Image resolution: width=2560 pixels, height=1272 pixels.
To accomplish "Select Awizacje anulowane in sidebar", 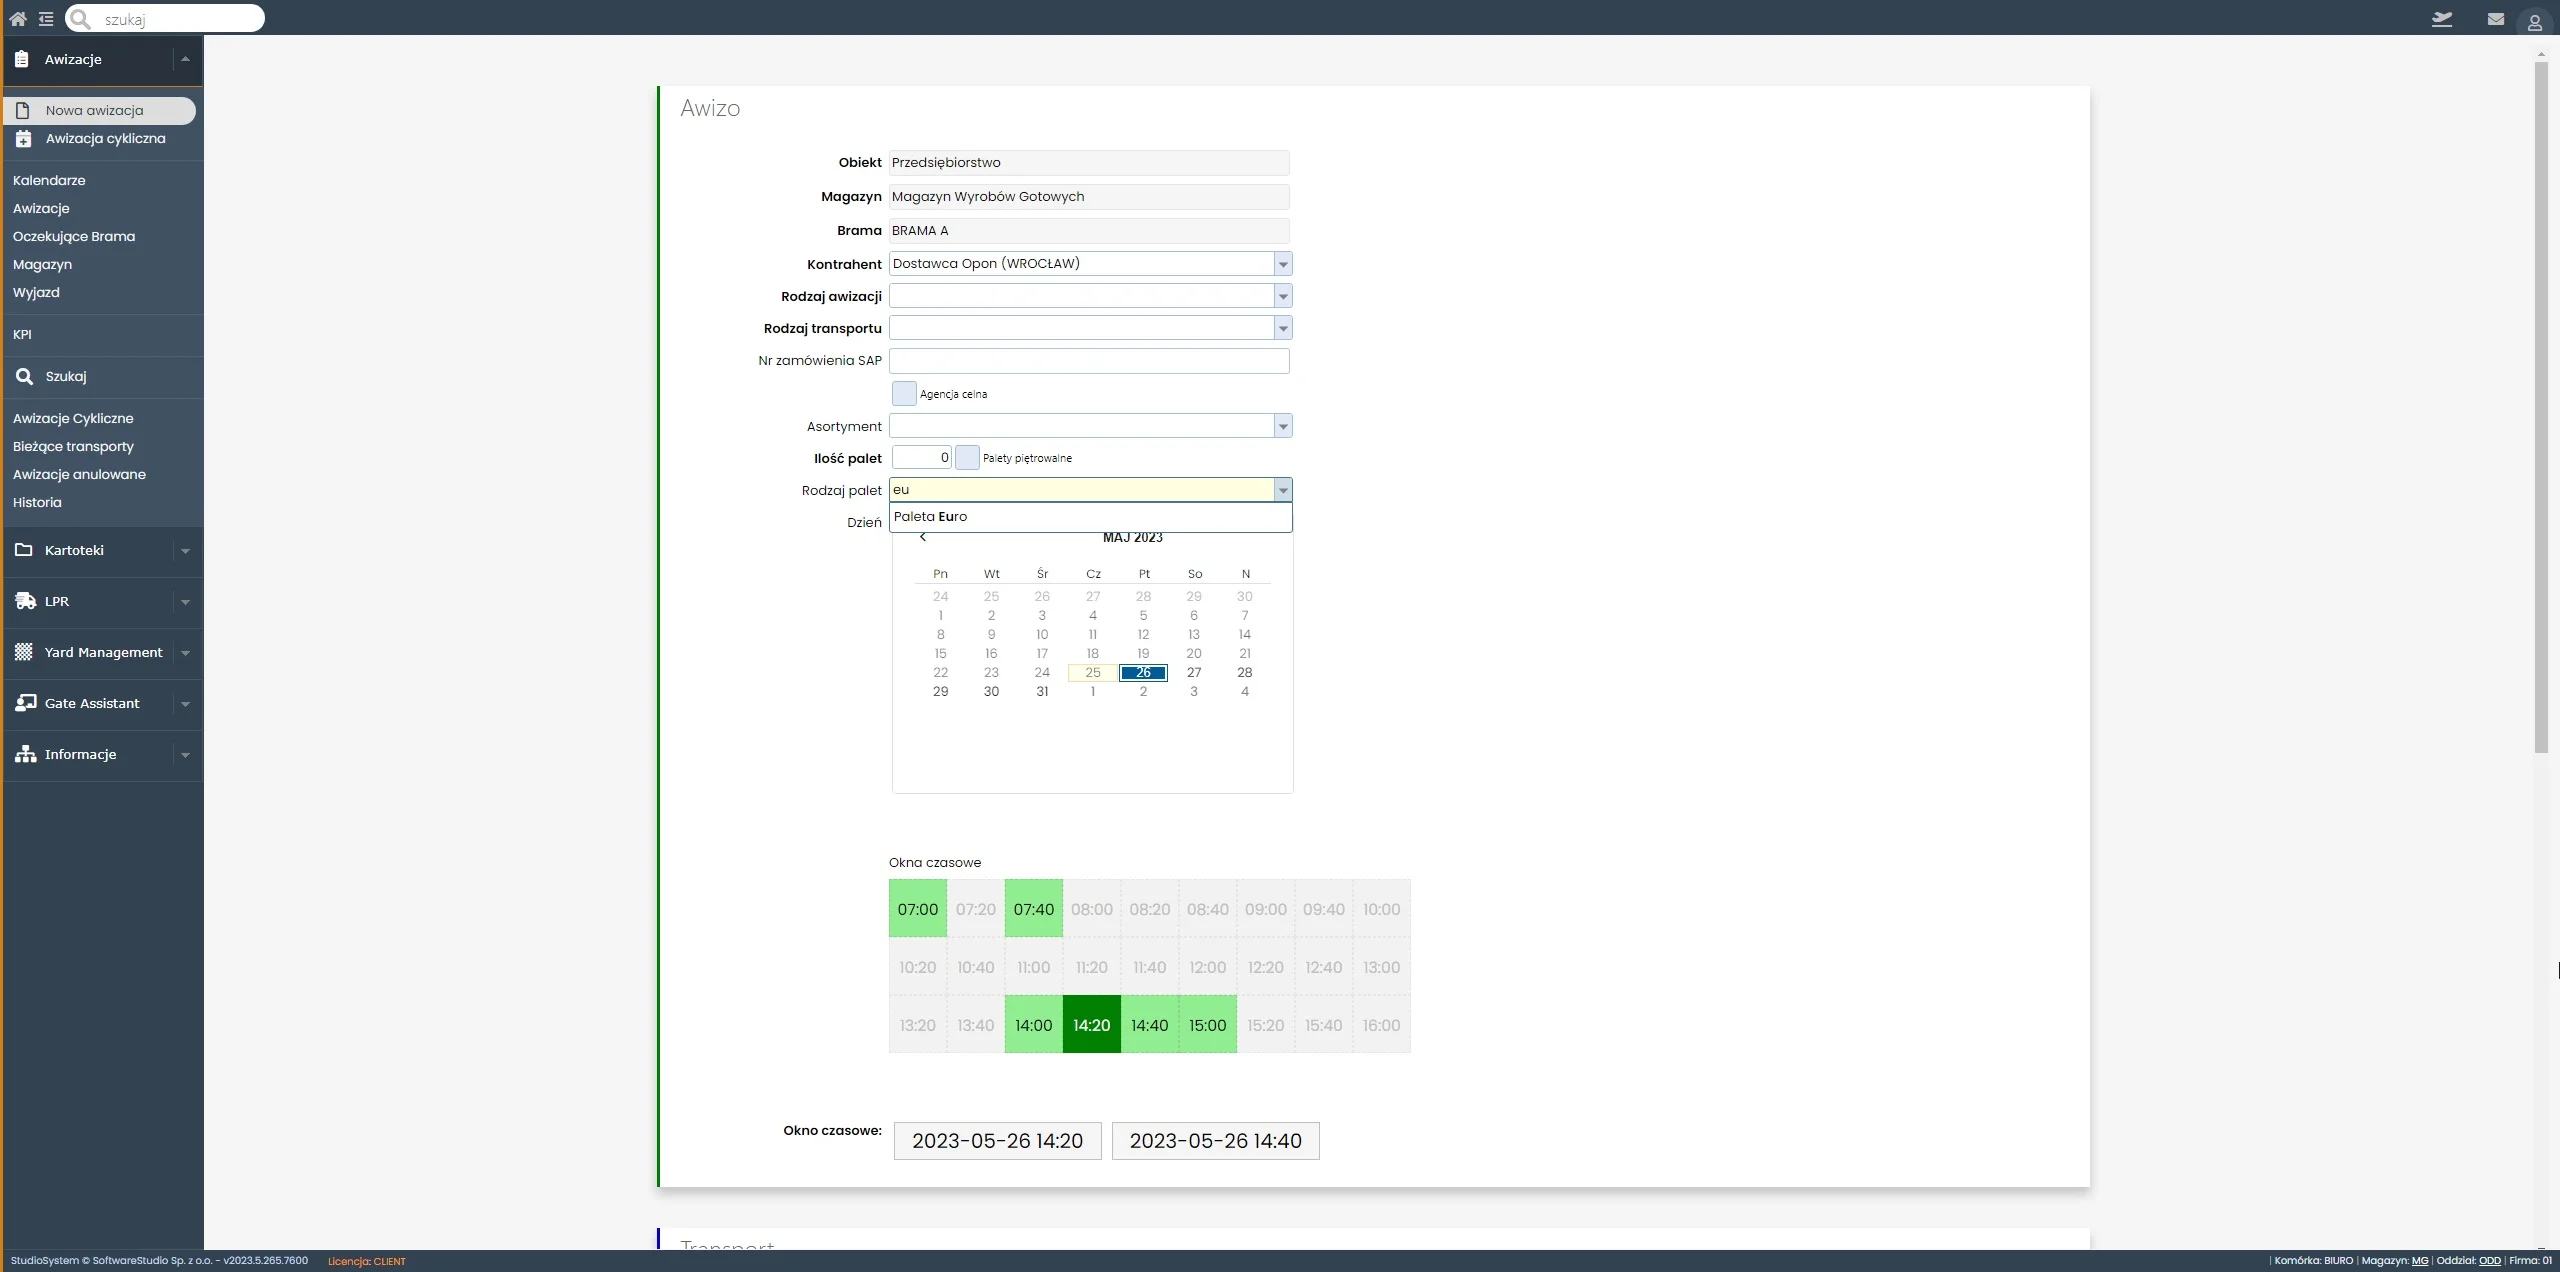I will pyautogui.click(x=79, y=474).
